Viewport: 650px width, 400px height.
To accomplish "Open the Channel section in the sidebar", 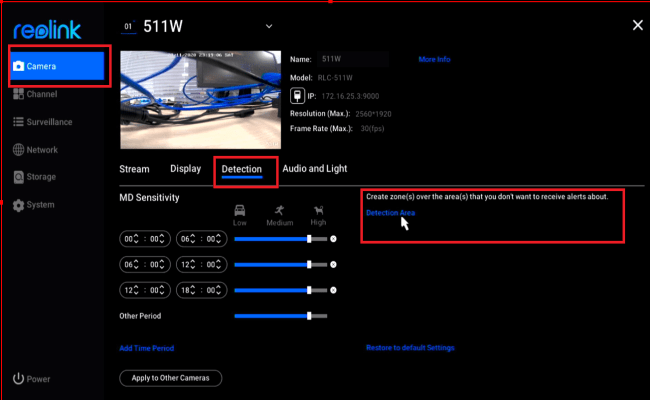I will click(x=35, y=94).
